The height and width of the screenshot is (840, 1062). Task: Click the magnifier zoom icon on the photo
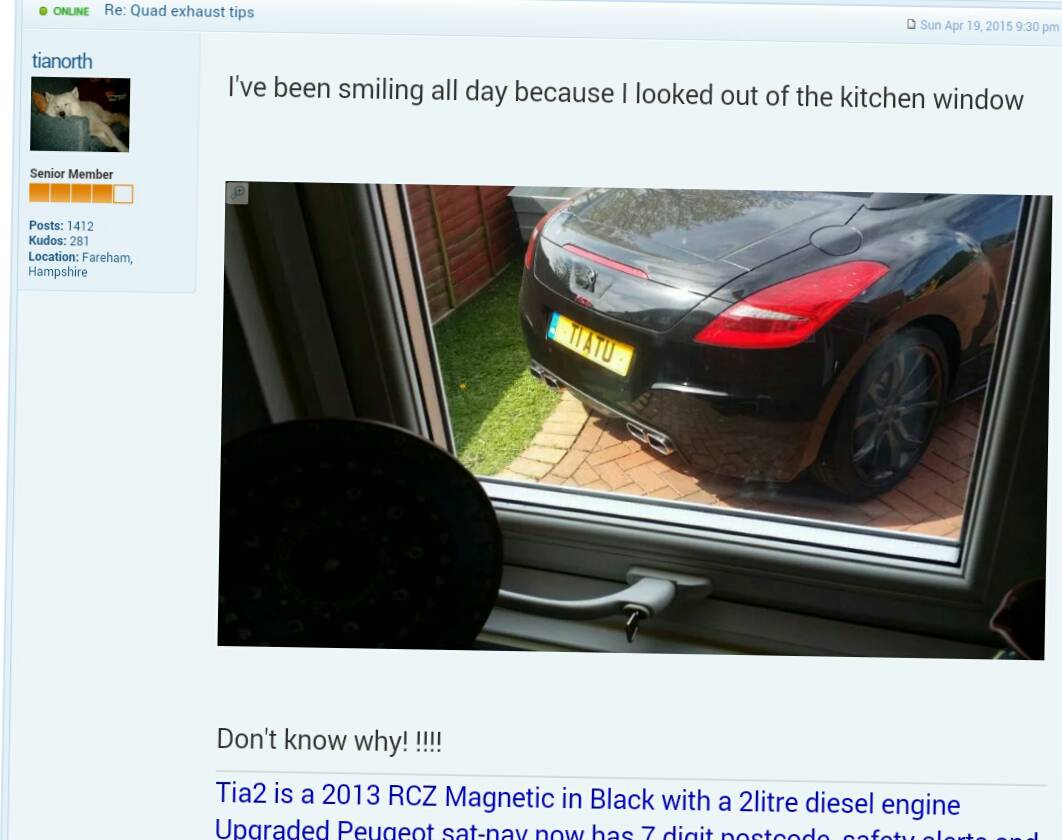click(238, 193)
